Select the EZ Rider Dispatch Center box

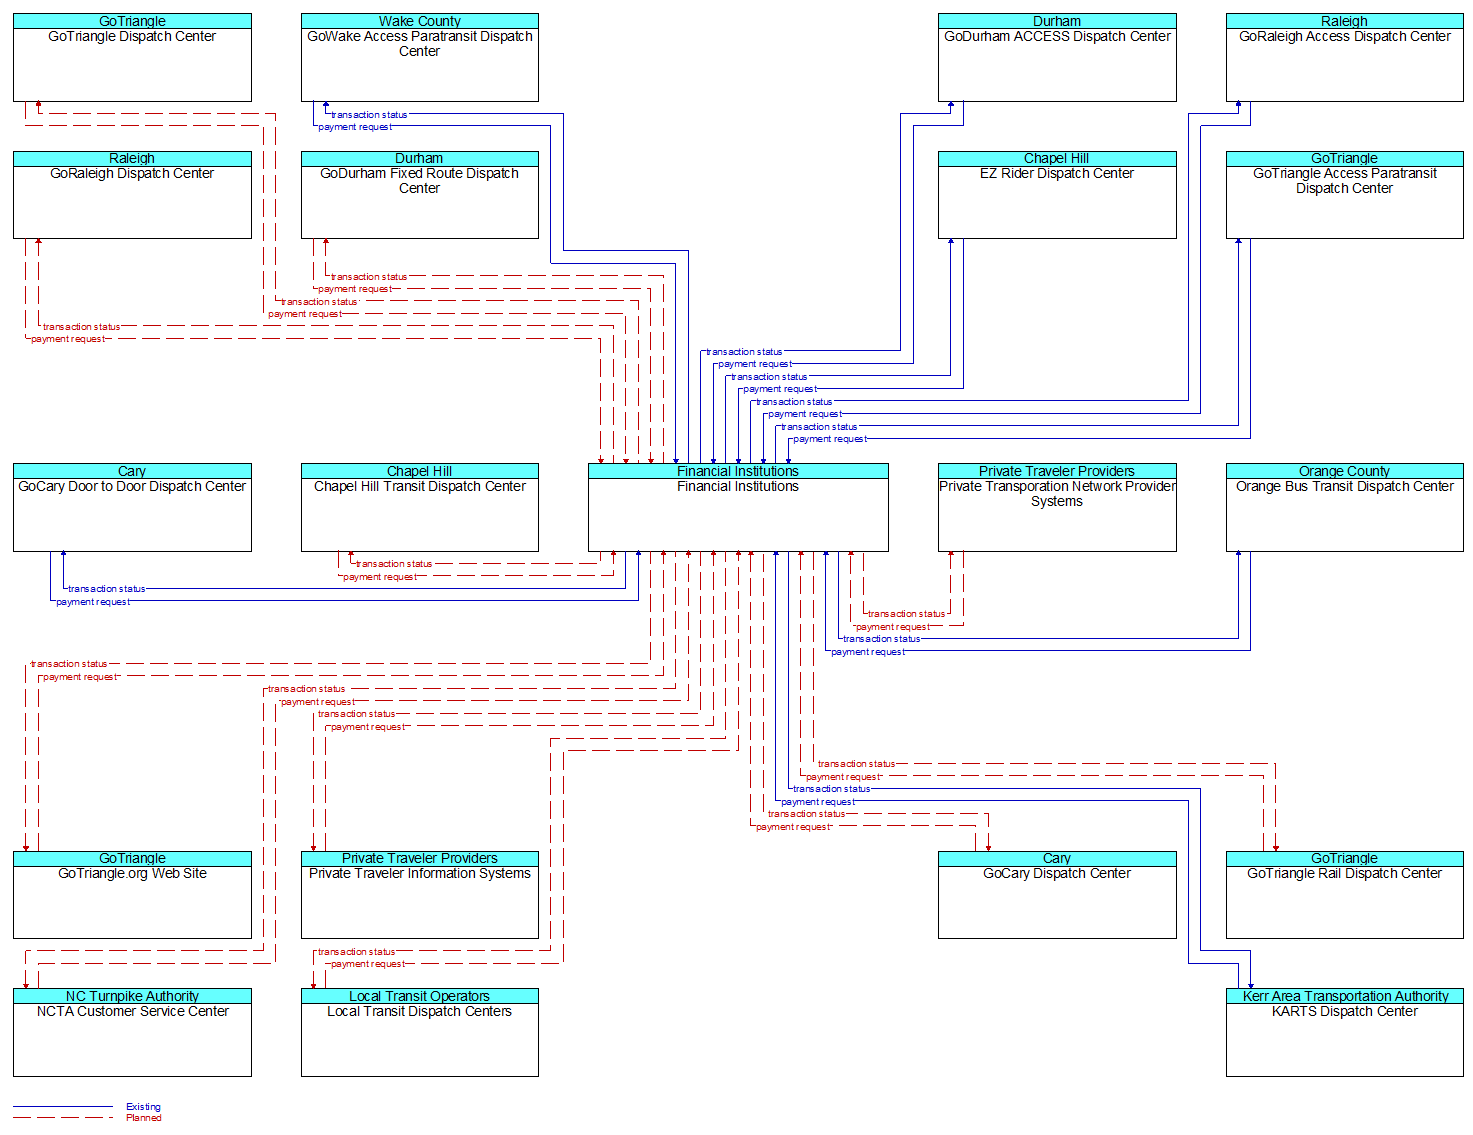click(x=1057, y=195)
